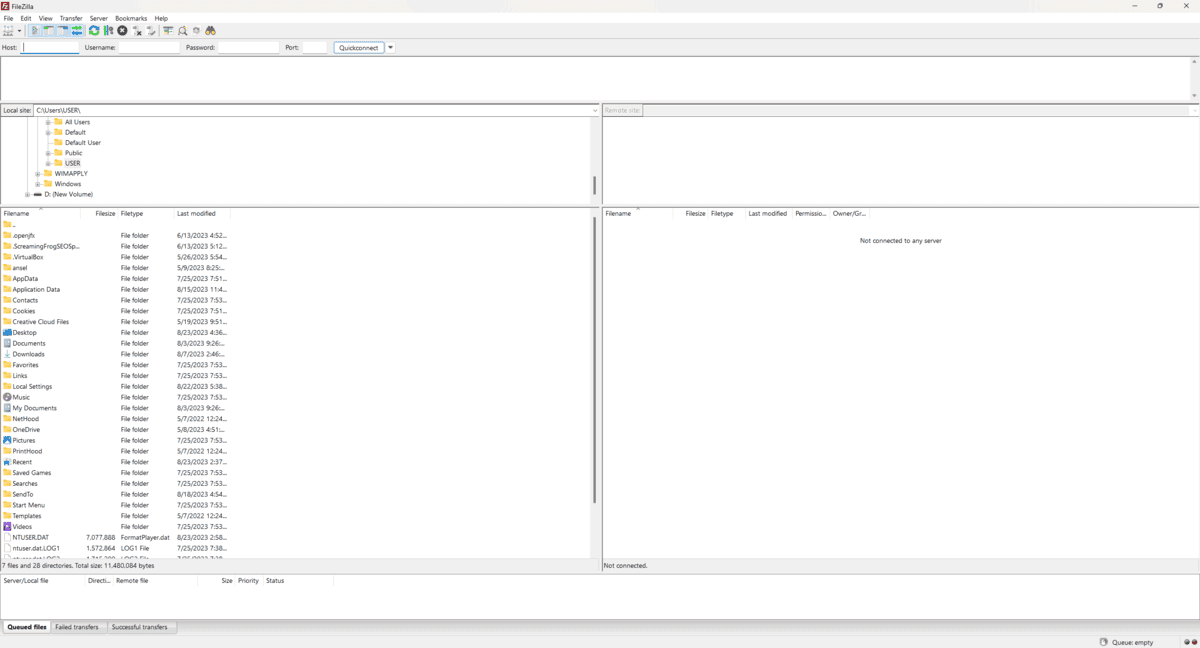Sort local files by Filetype column

(146, 213)
